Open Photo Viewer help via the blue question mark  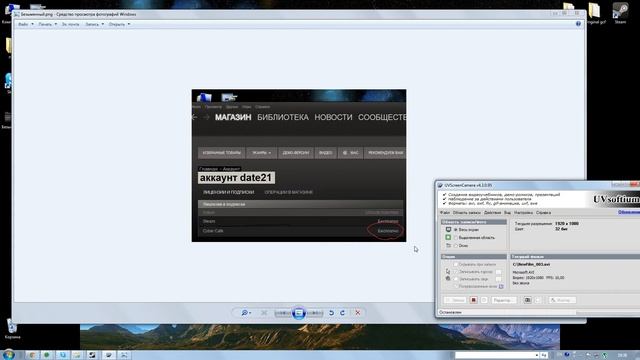click(x=578, y=24)
